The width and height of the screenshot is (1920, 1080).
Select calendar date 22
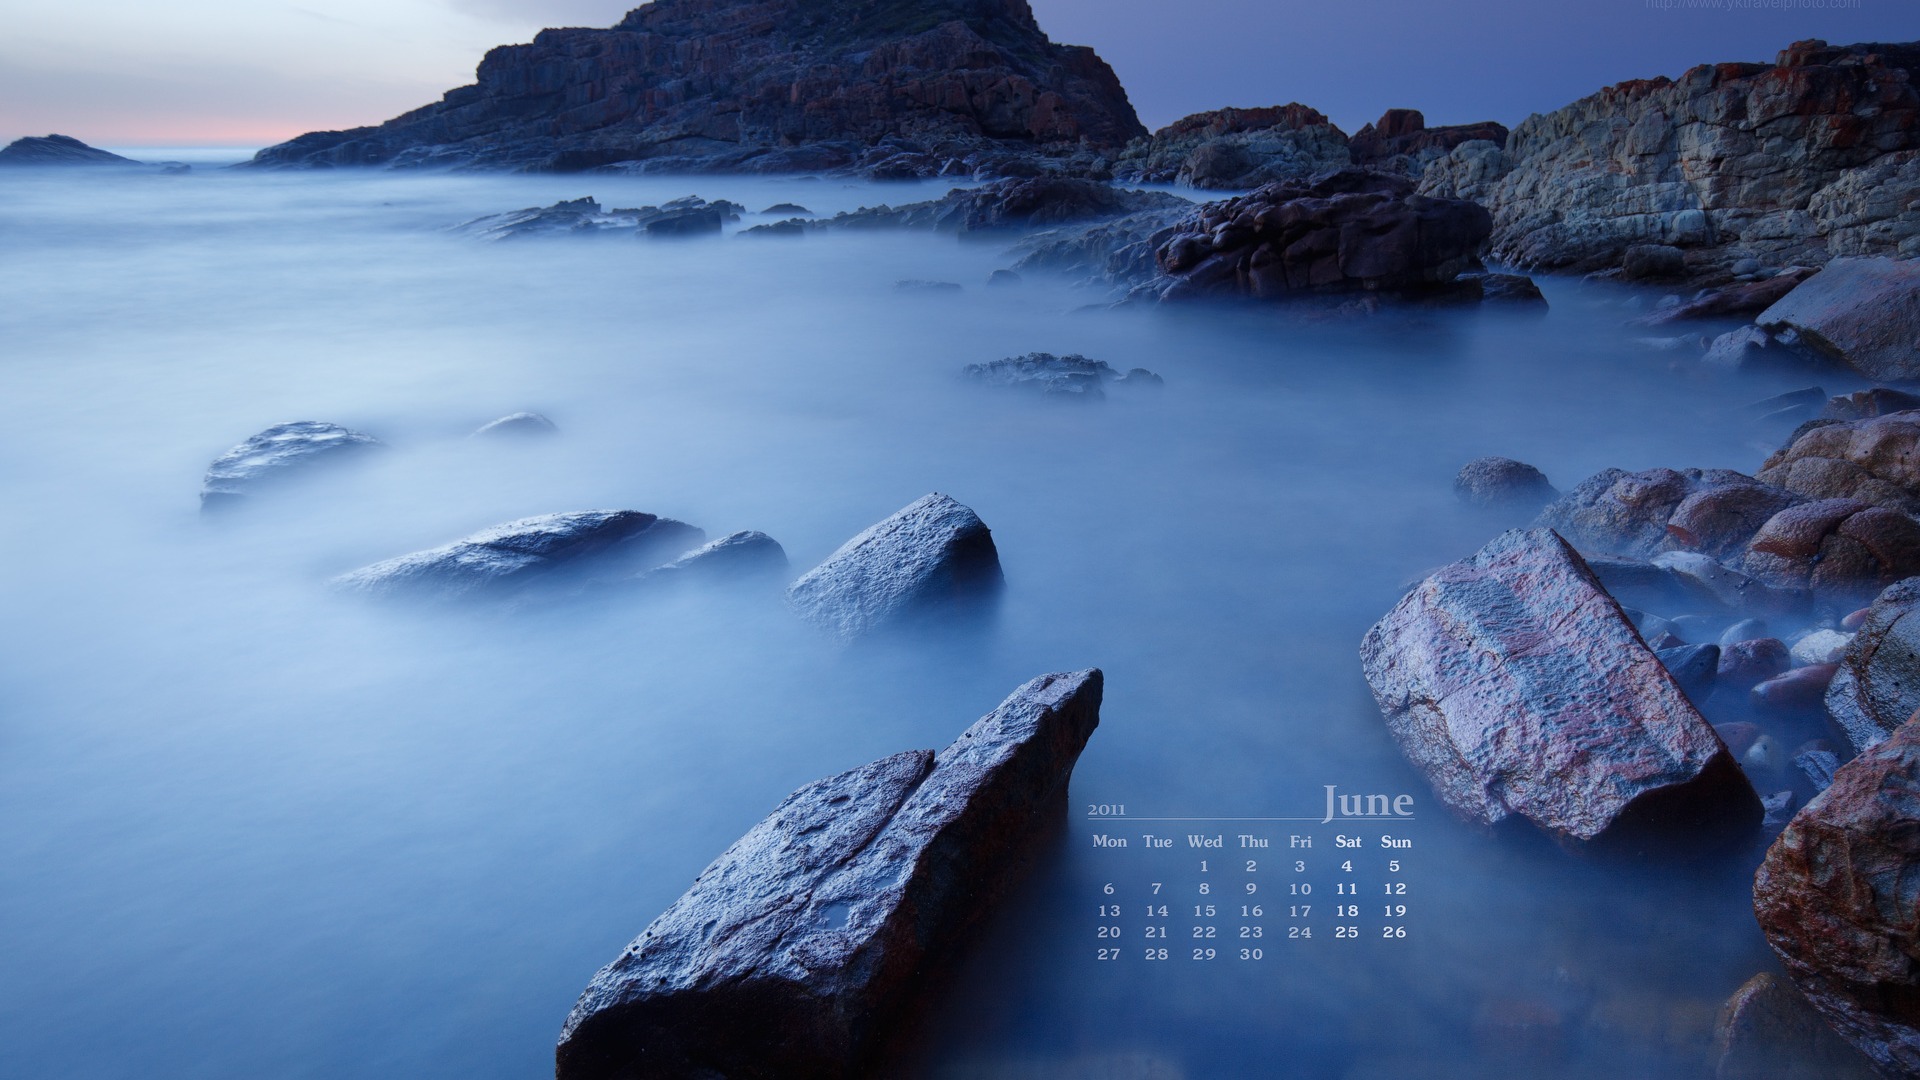click(x=1205, y=932)
